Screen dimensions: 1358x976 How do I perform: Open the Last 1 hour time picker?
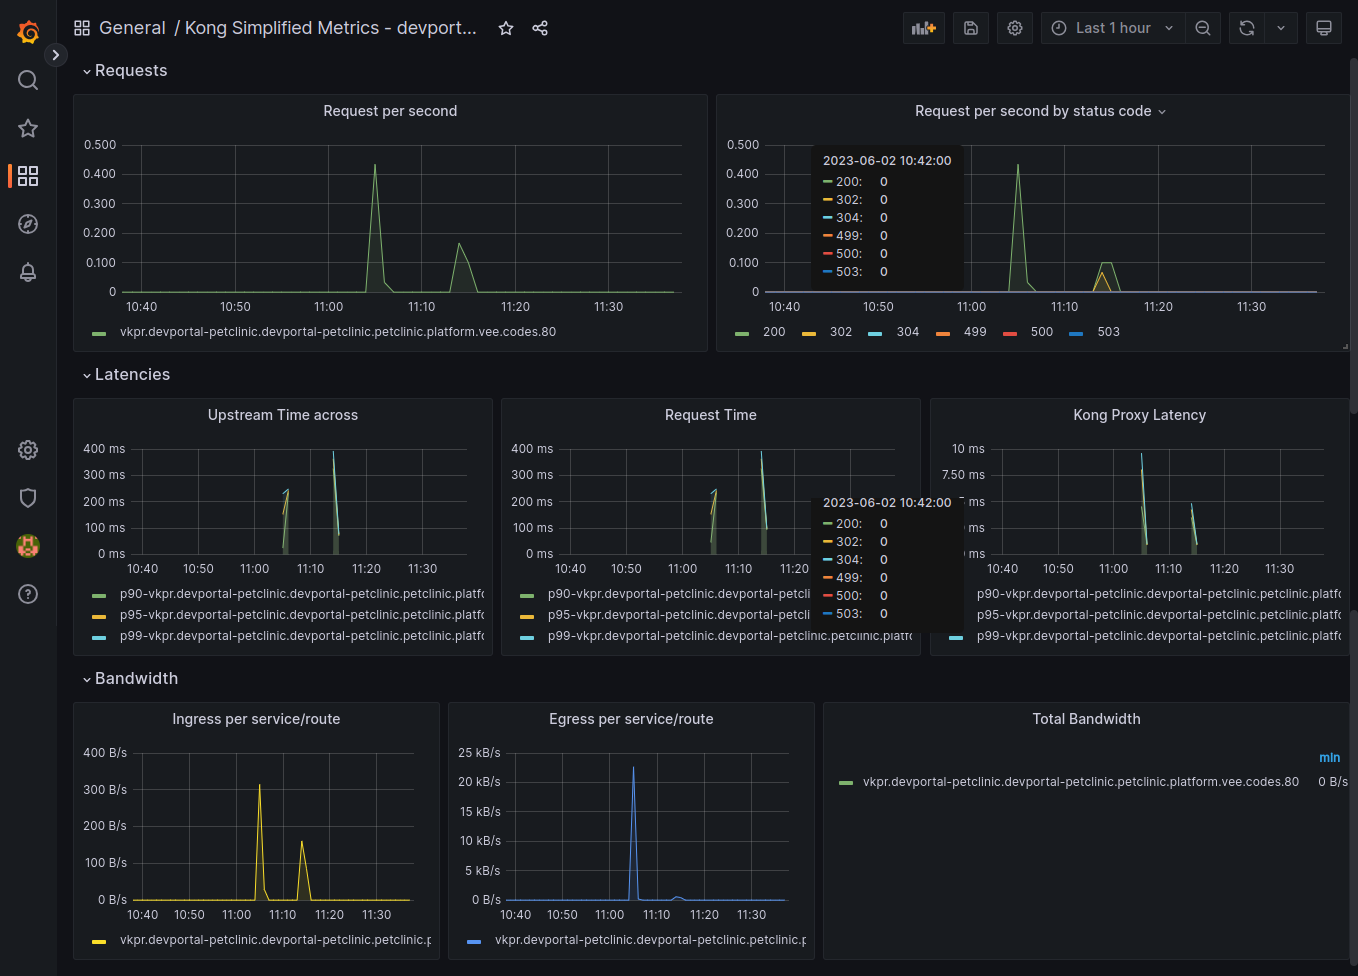tap(1112, 28)
